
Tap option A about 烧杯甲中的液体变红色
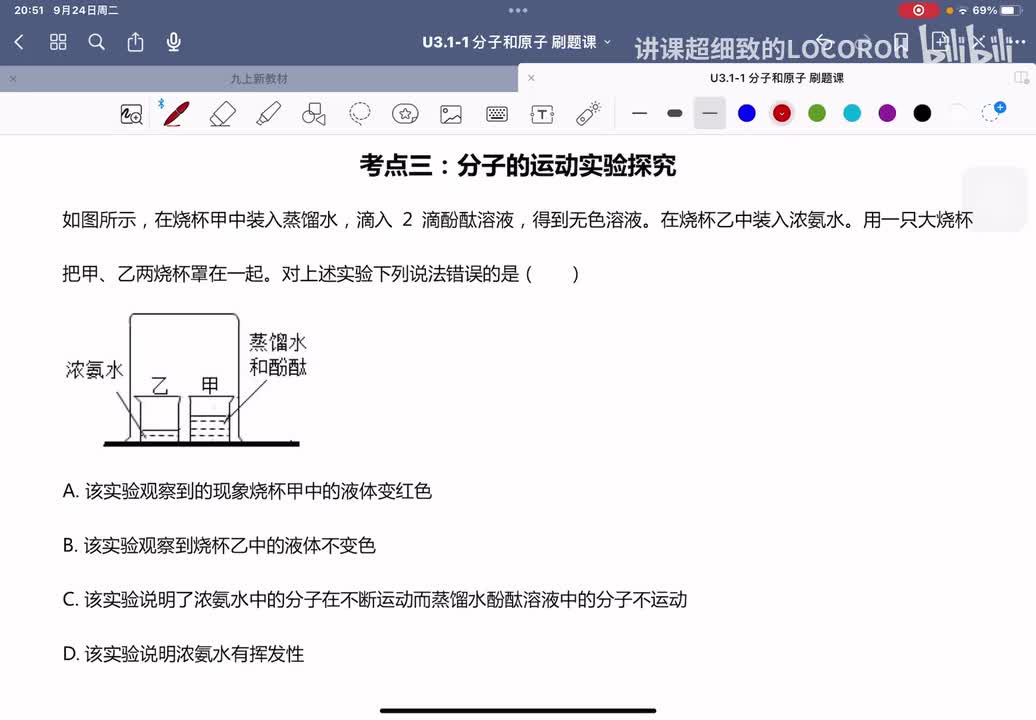pos(247,491)
